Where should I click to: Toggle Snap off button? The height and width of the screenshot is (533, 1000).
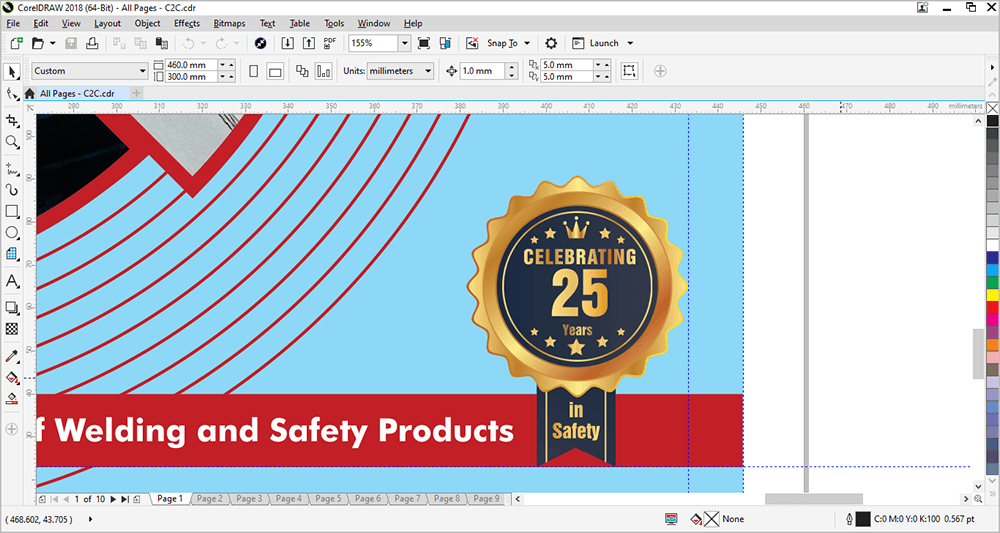(x=473, y=43)
